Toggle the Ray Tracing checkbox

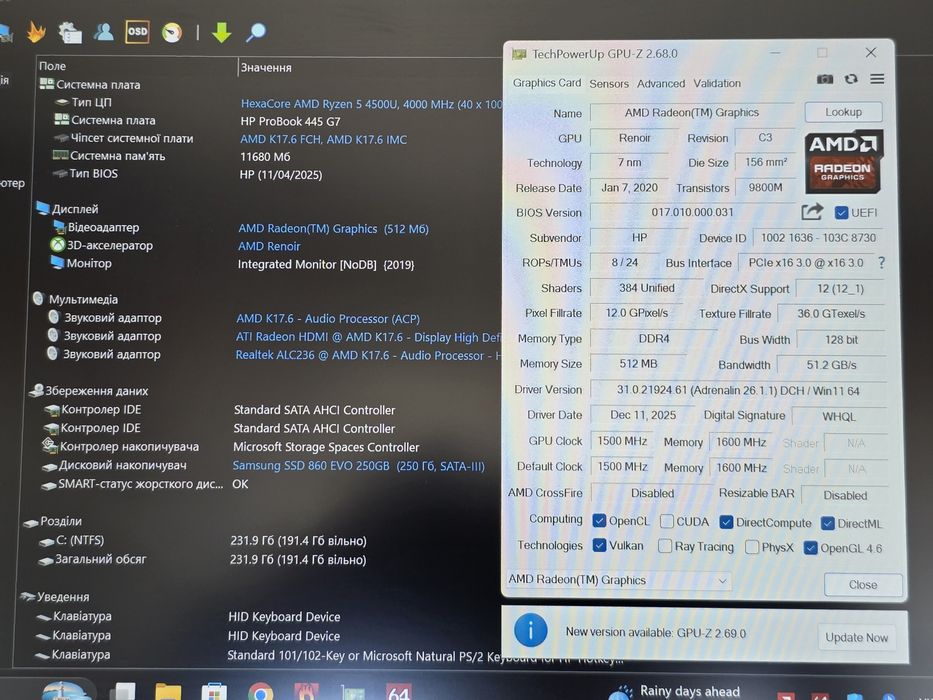click(665, 546)
